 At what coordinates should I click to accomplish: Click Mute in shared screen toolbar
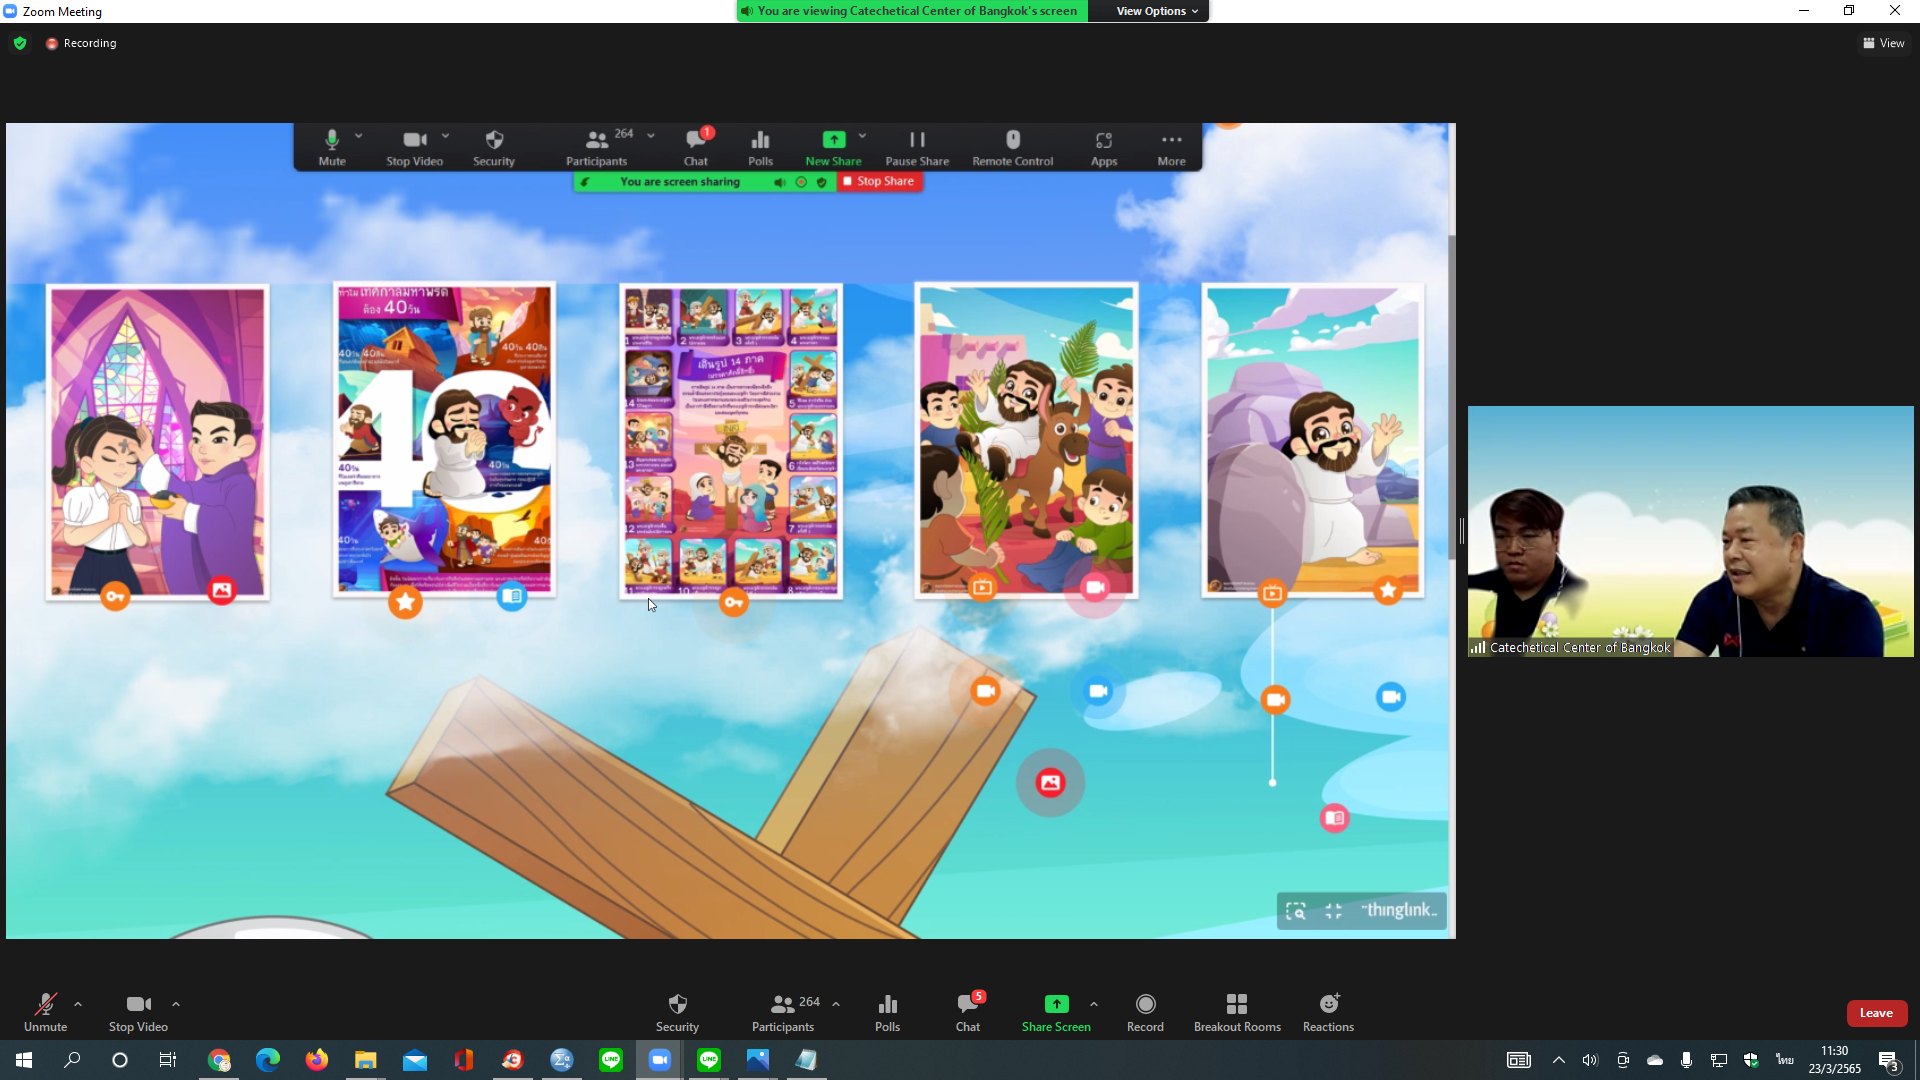point(332,147)
